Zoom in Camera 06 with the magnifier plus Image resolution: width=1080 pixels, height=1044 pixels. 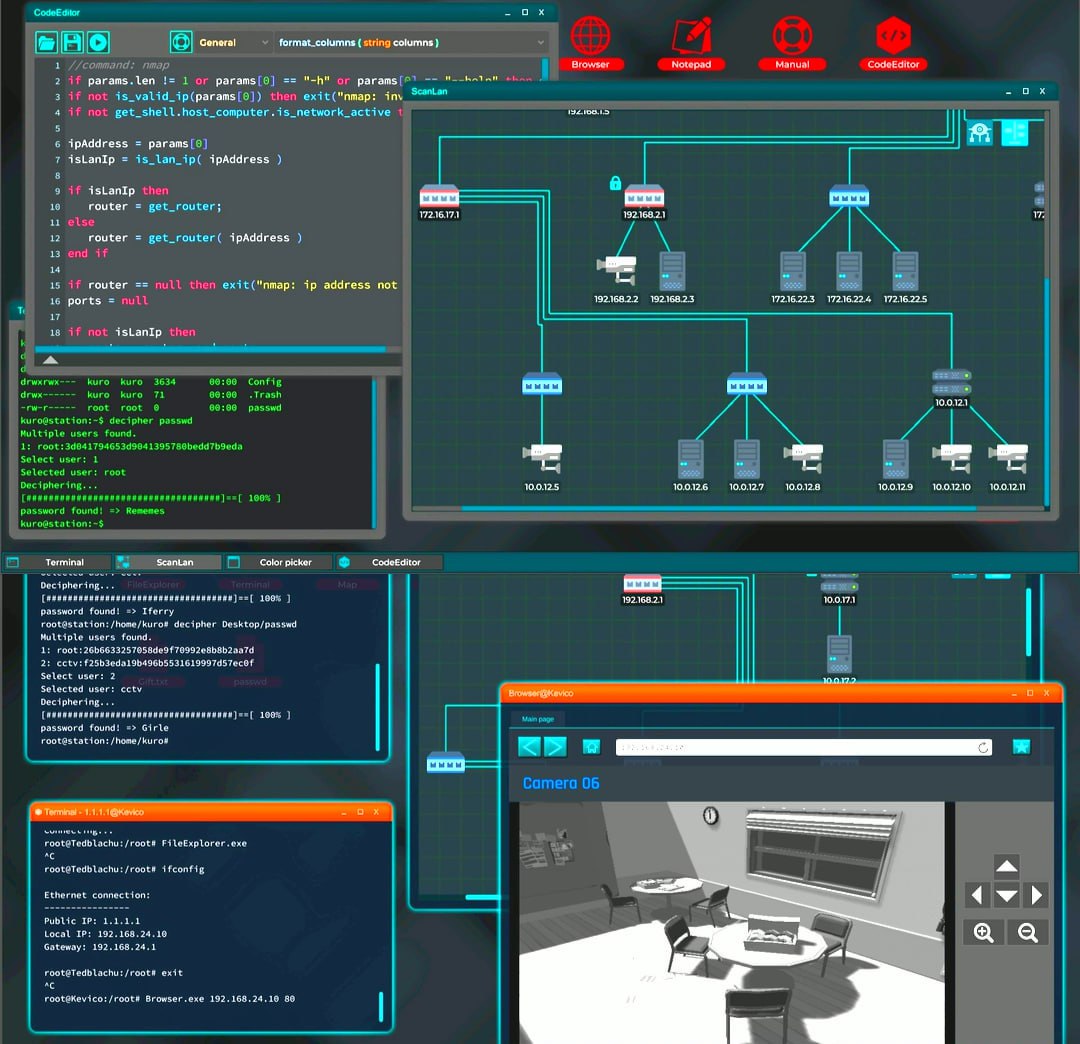(x=984, y=932)
